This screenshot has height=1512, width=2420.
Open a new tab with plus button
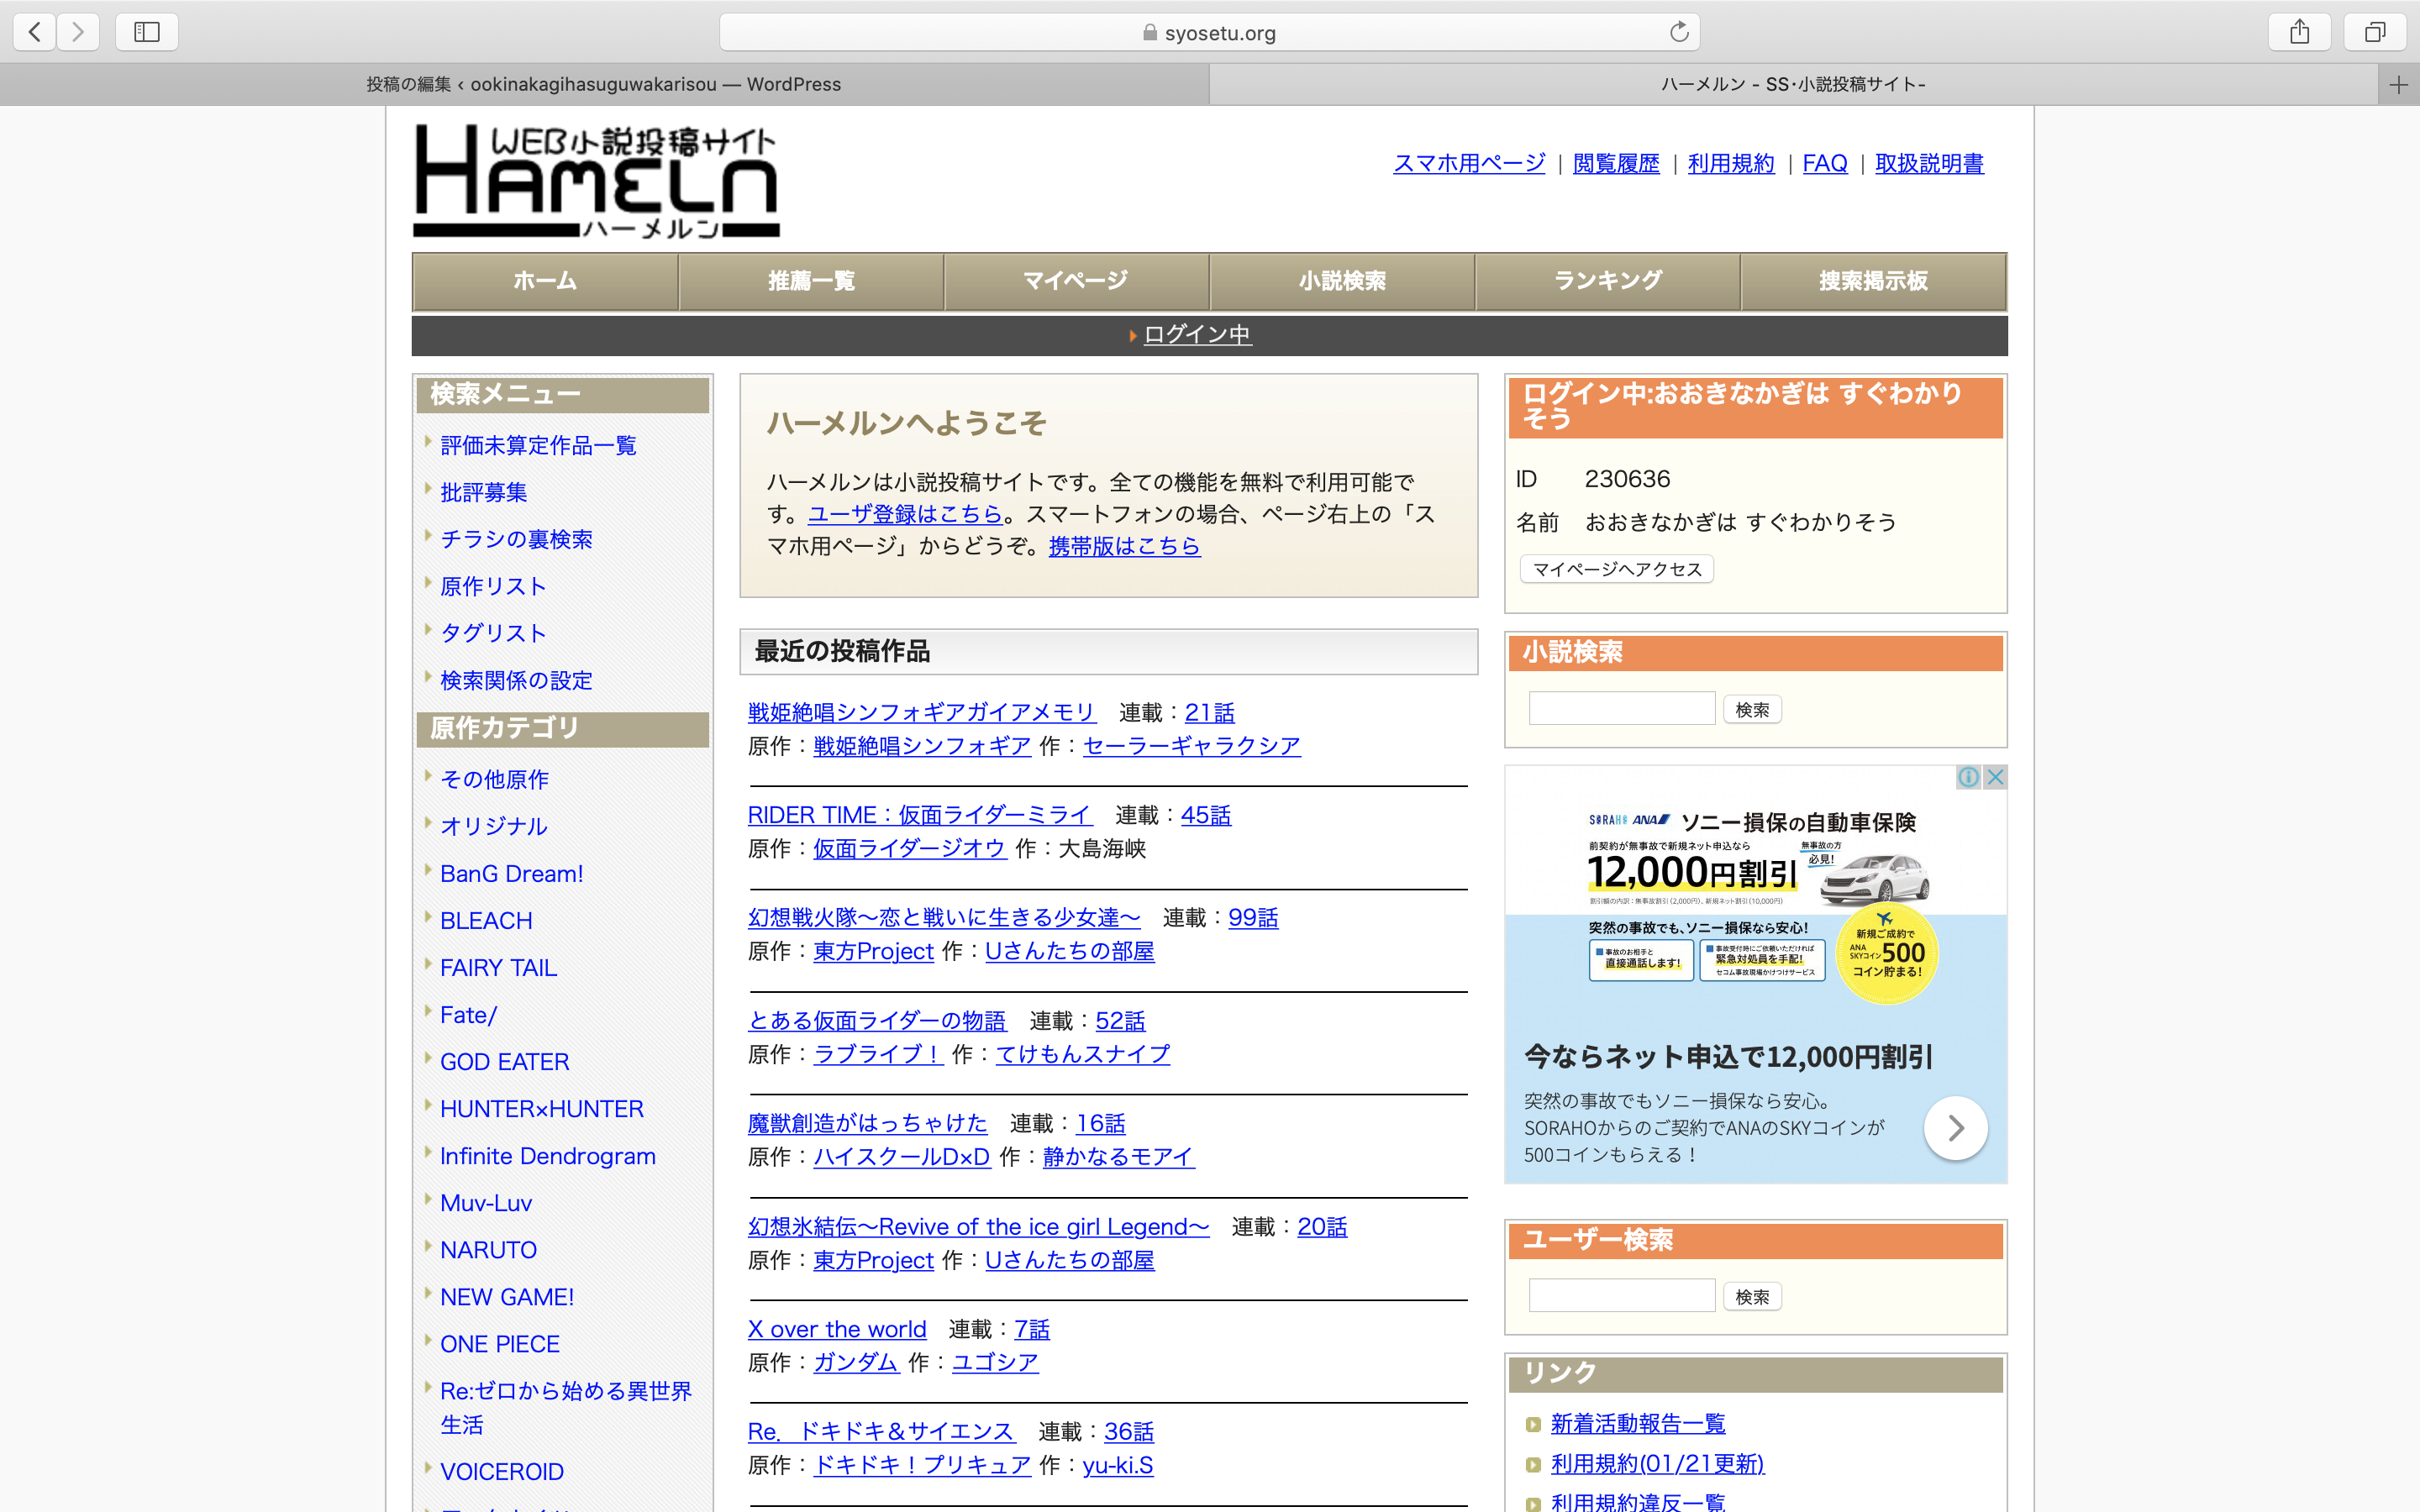coord(2398,85)
